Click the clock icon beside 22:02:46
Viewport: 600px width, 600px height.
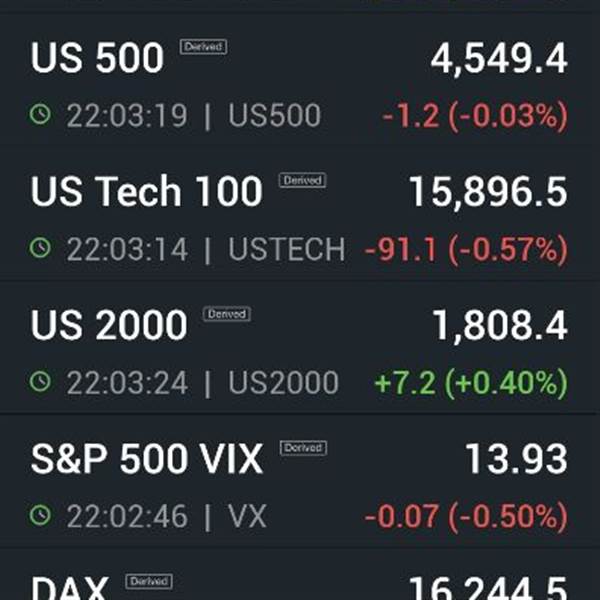(40, 515)
